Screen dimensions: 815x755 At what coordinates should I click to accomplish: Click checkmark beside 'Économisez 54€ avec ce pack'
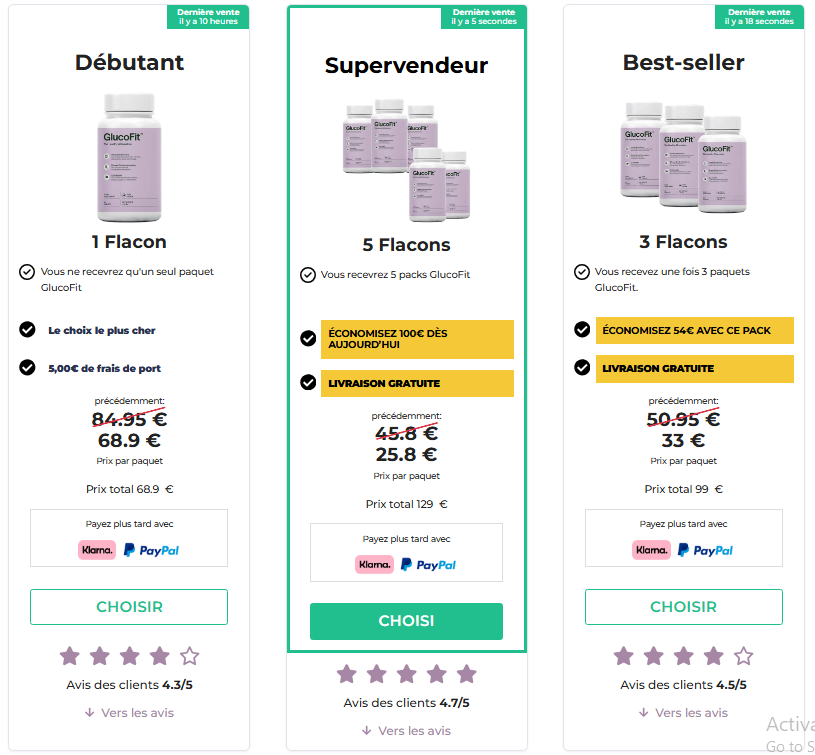(582, 329)
